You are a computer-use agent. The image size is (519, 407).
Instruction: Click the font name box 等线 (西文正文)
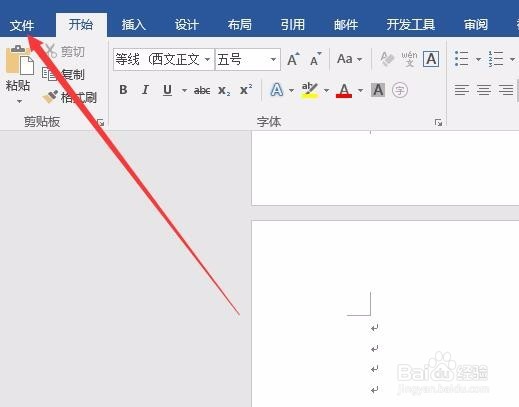(158, 60)
